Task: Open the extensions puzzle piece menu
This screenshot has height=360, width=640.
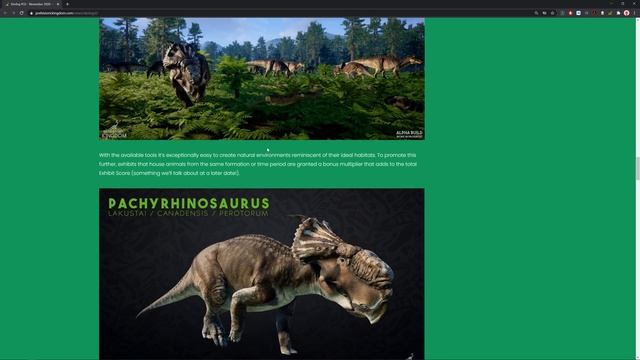Action: point(618,13)
